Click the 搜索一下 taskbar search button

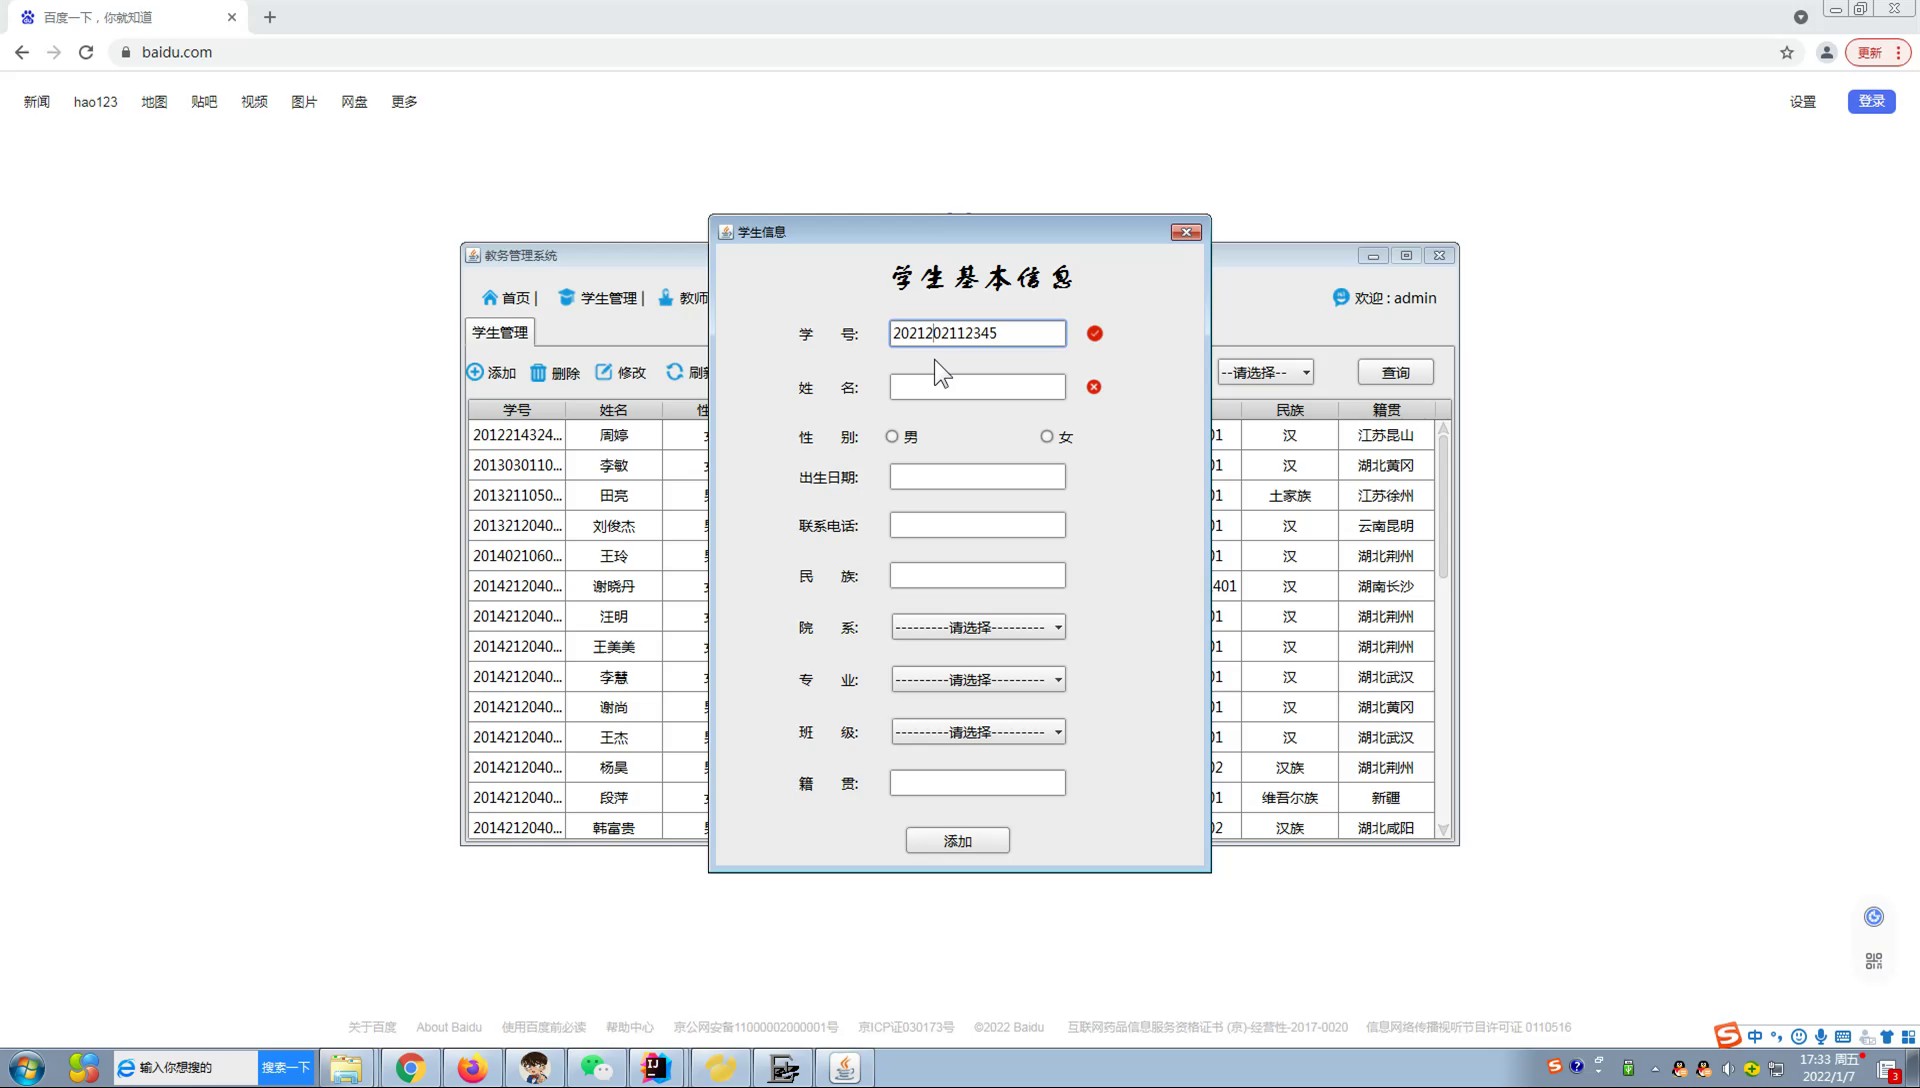tap(286, 1068)
